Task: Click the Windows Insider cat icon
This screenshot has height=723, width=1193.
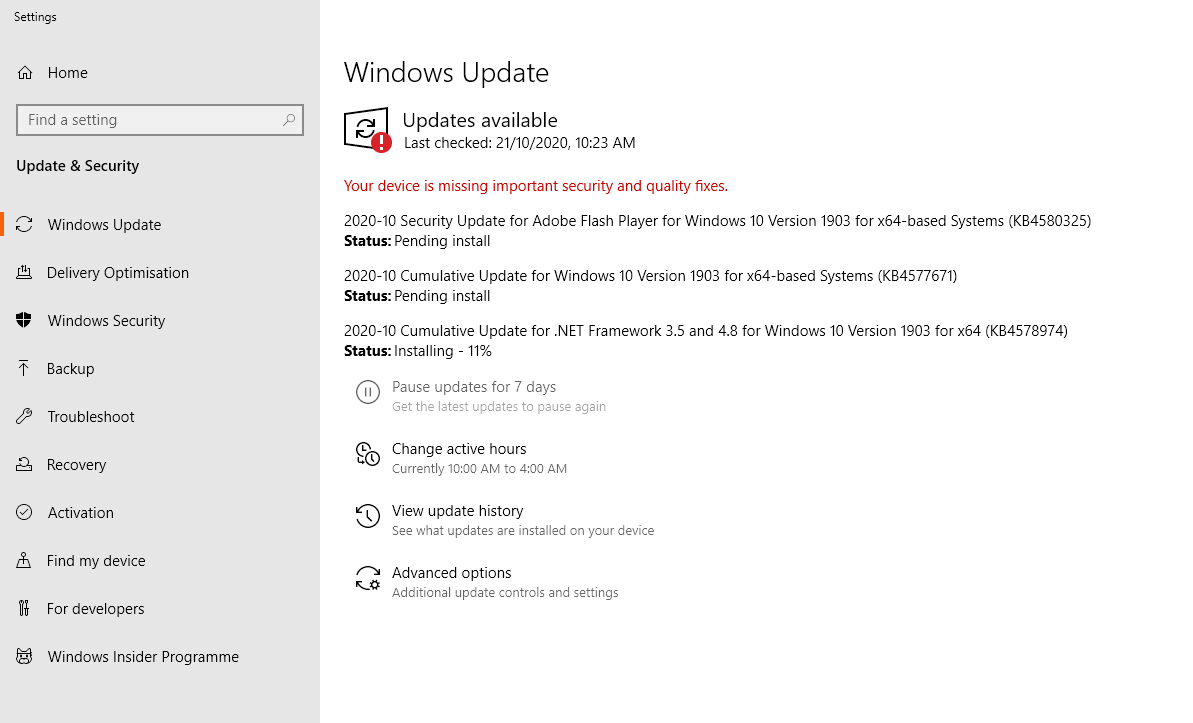Action: coord(24,656)
